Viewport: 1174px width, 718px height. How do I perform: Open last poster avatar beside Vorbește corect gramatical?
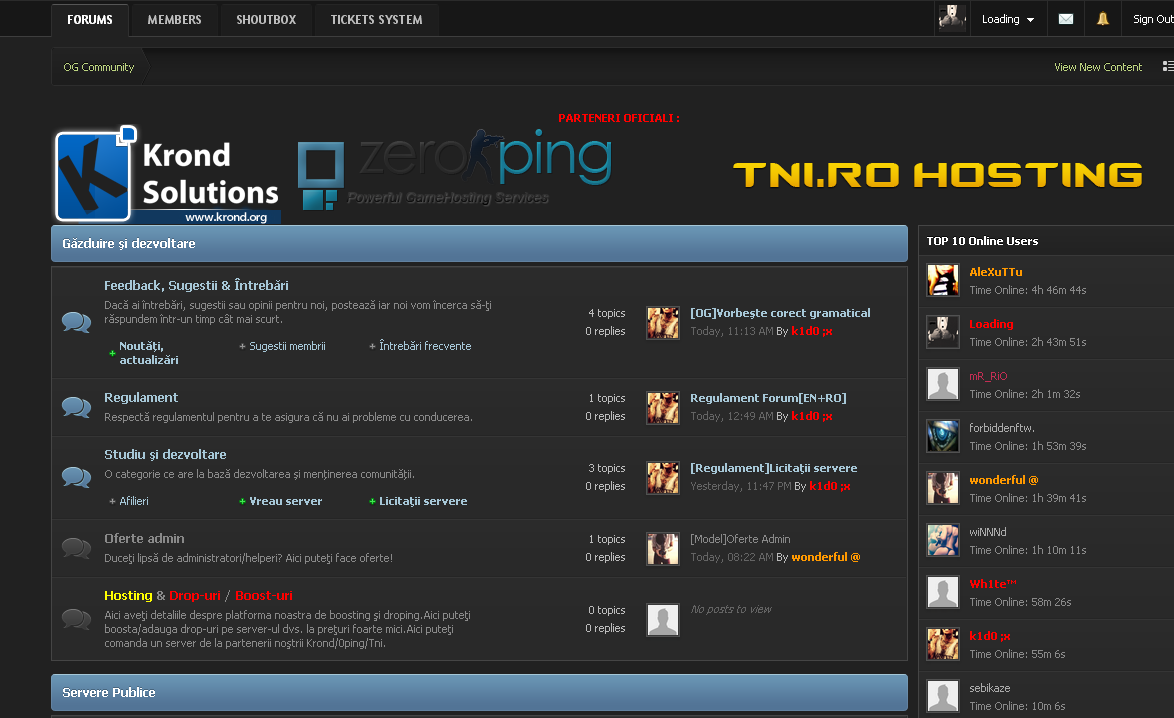[x=663, y=323]
